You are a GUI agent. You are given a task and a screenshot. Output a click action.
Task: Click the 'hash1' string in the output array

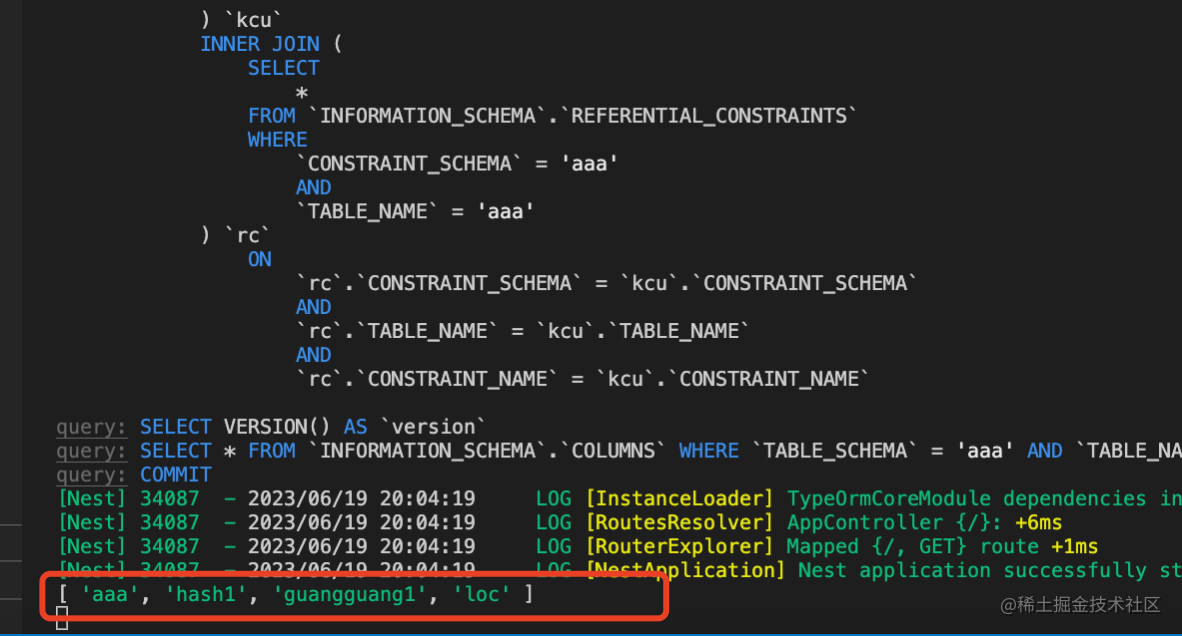207,595
